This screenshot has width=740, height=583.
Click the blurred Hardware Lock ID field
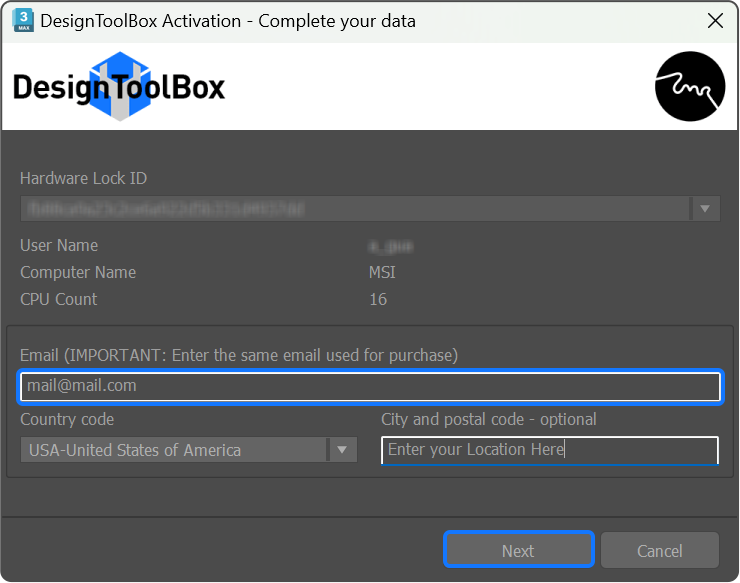coord(370,209)
